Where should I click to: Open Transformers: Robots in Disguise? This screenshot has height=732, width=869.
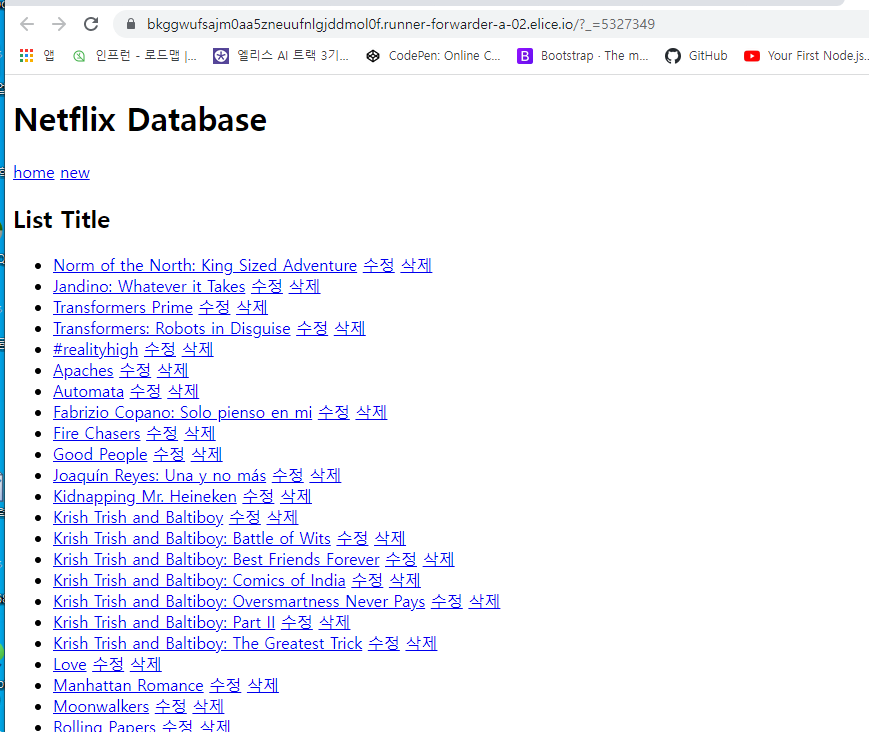point(172,329)
